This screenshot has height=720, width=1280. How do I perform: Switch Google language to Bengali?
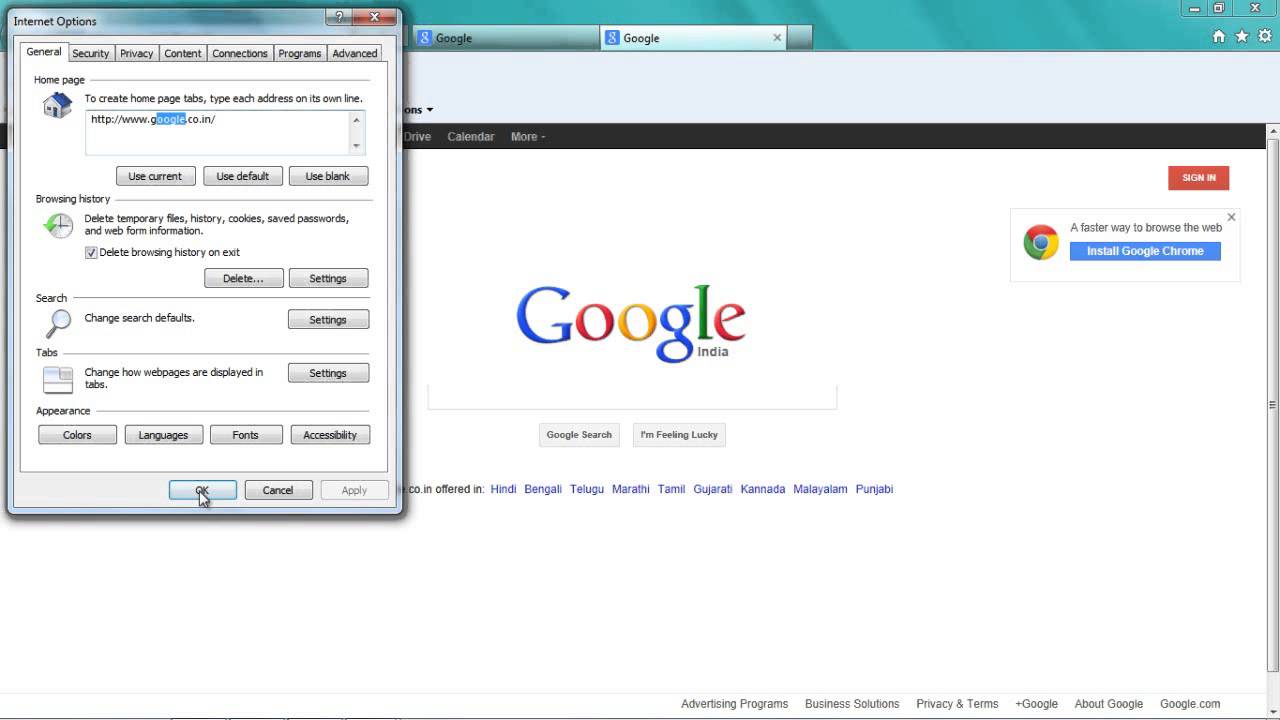click(x=543, y=489)
